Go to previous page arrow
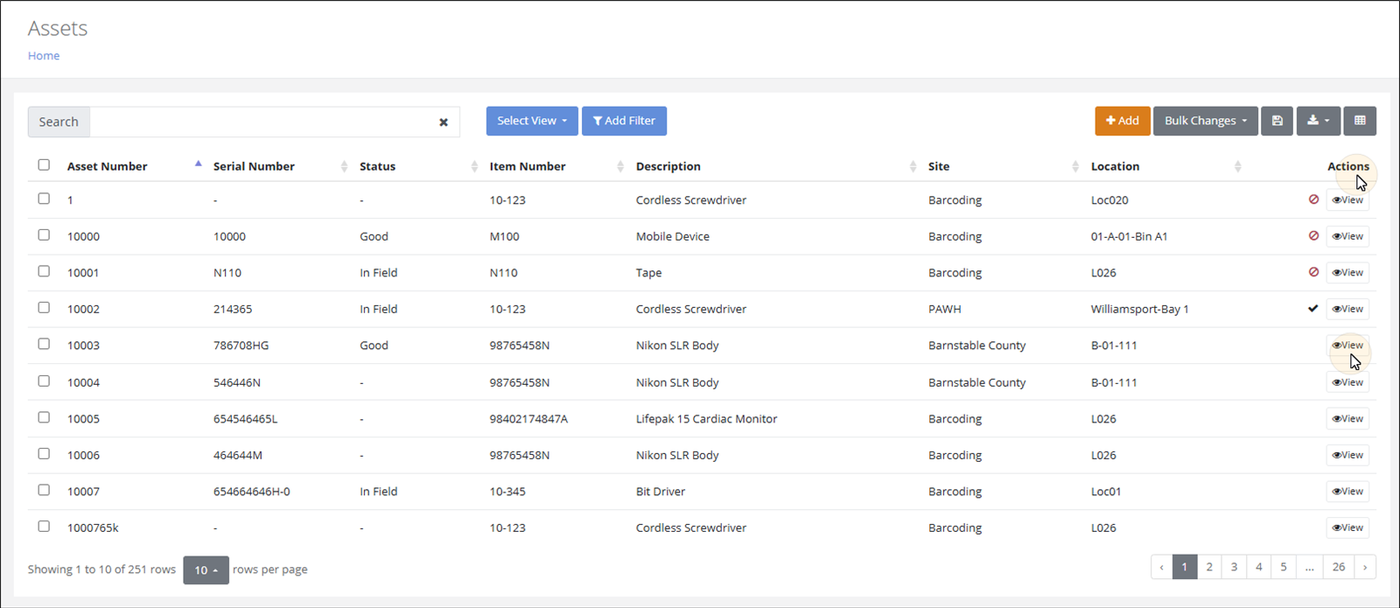The image size is (1400, 608). (1161, 567)
